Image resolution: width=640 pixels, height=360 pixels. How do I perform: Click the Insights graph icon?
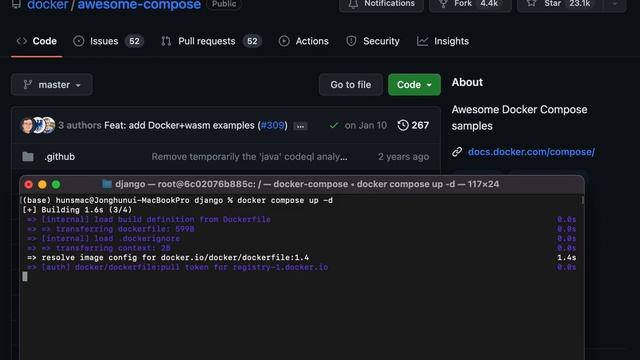point(422,41)
